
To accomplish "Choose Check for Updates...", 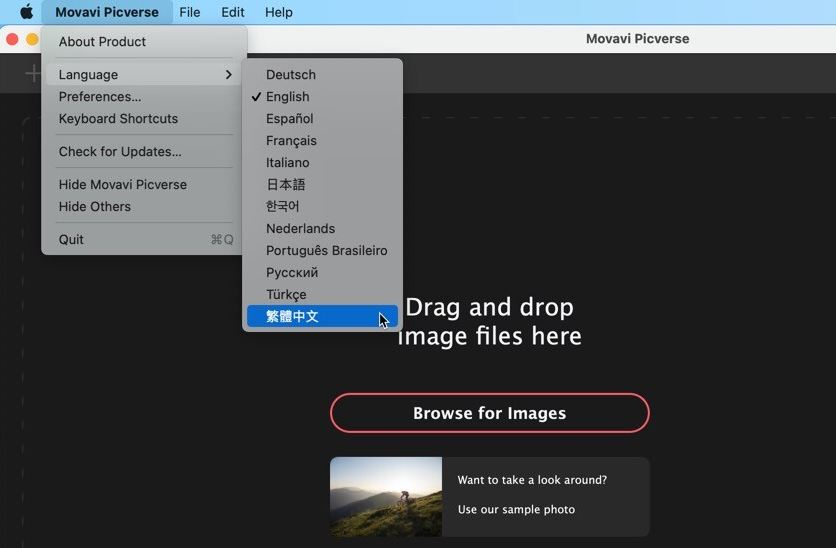I will tap(144, 151).
